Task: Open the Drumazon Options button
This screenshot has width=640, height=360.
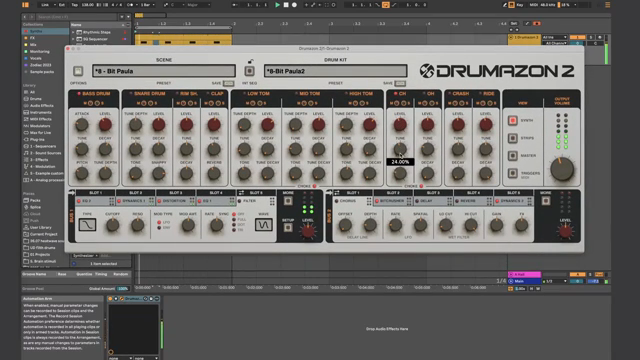Action: (x=78, y=71)
